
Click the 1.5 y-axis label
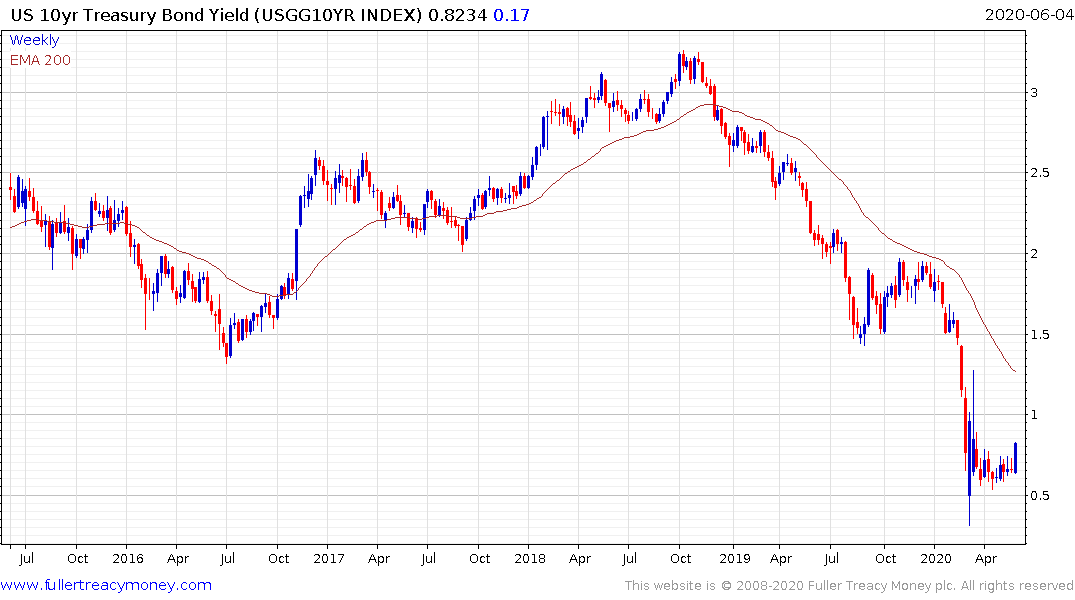pos(1040,335)
